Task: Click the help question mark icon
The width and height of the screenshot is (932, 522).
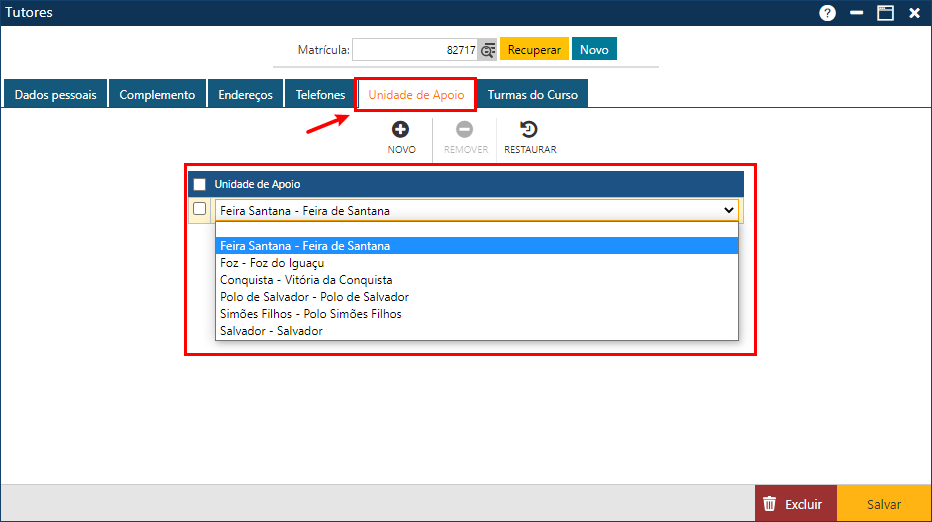Action: coord(827,13)
